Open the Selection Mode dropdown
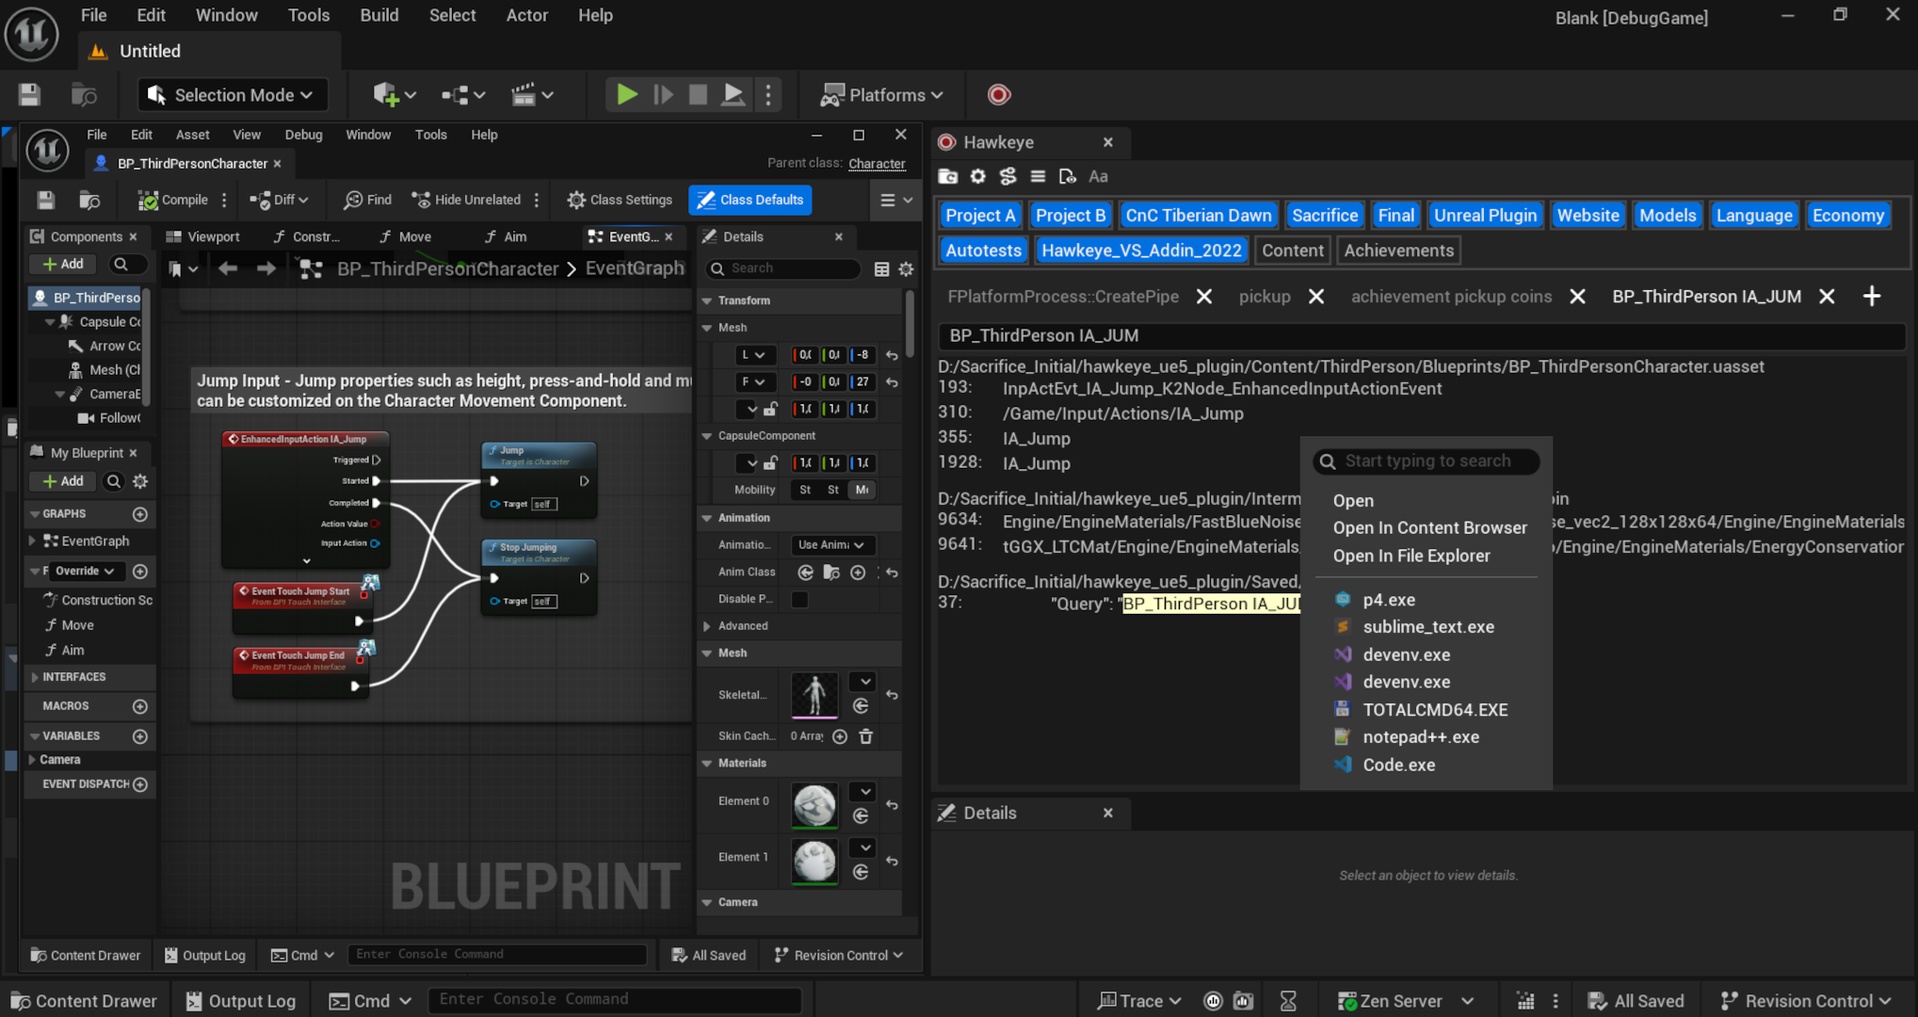 click(232, 95)
